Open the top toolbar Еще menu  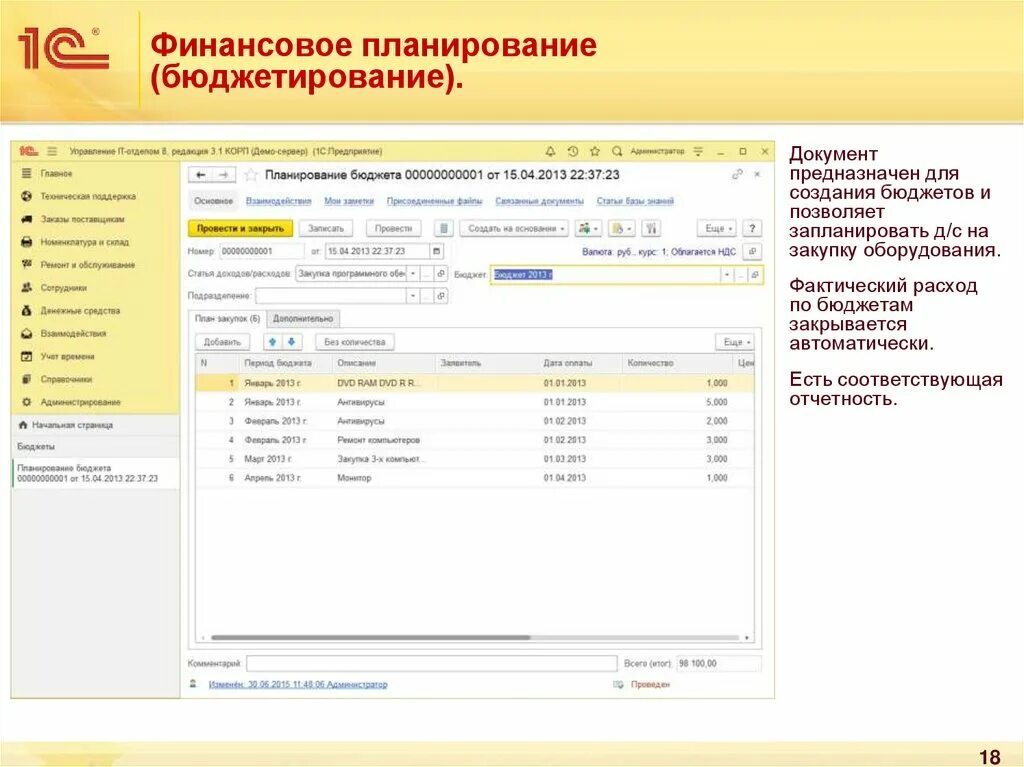(717, 229)
